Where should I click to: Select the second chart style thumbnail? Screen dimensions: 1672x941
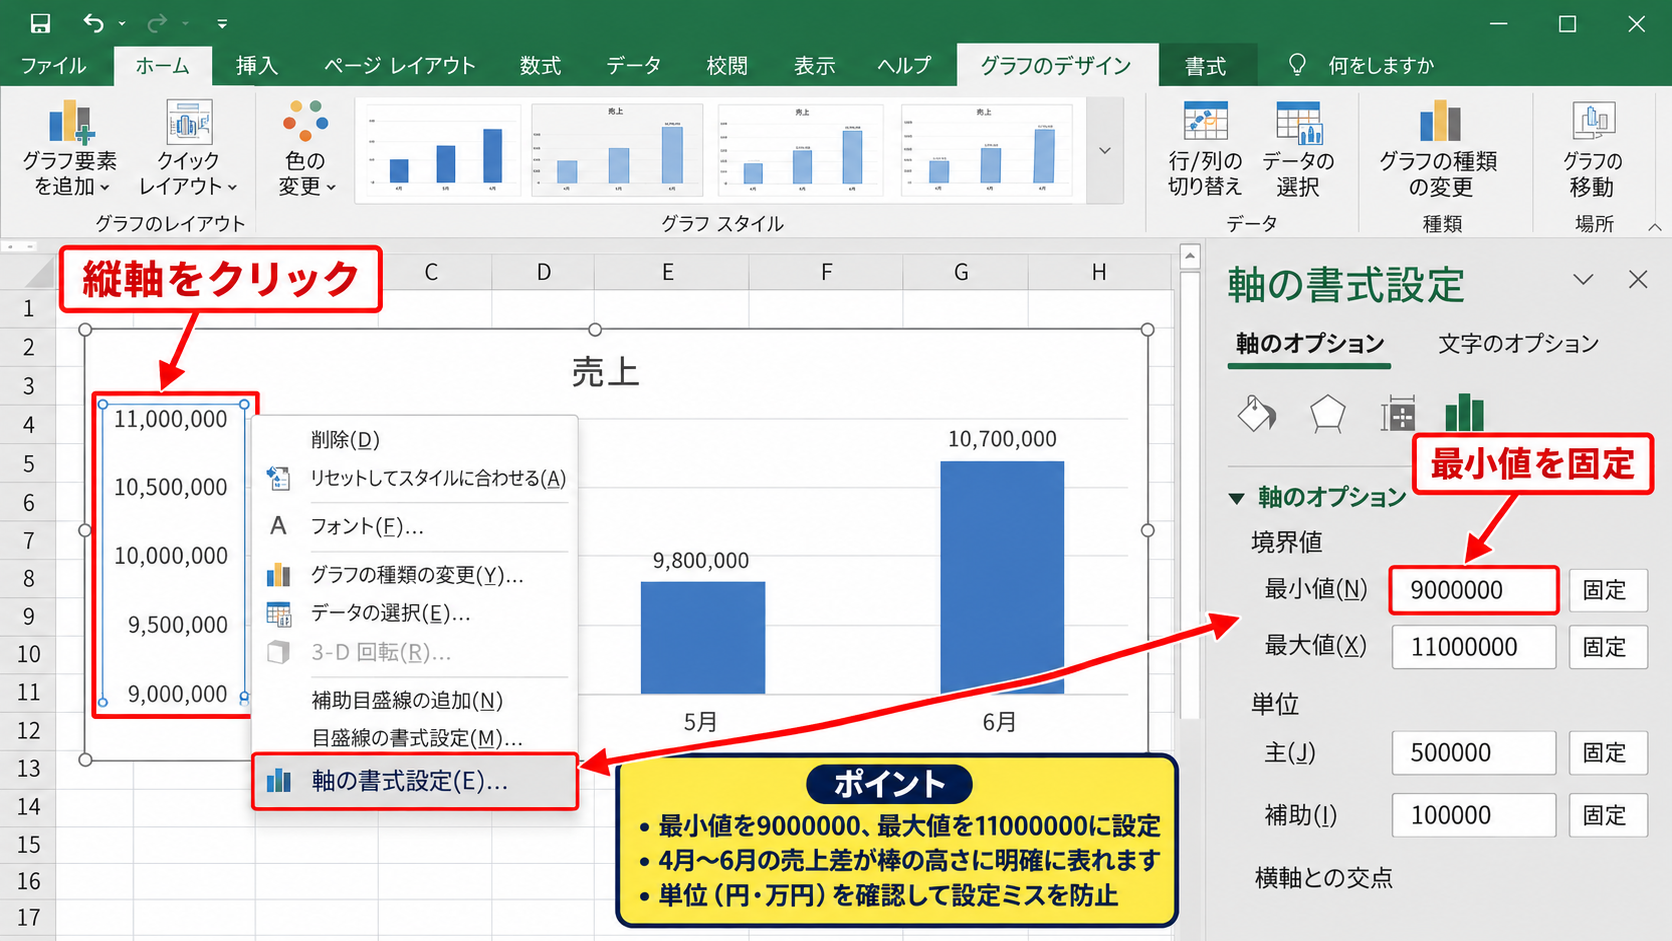tap(617, 150)
